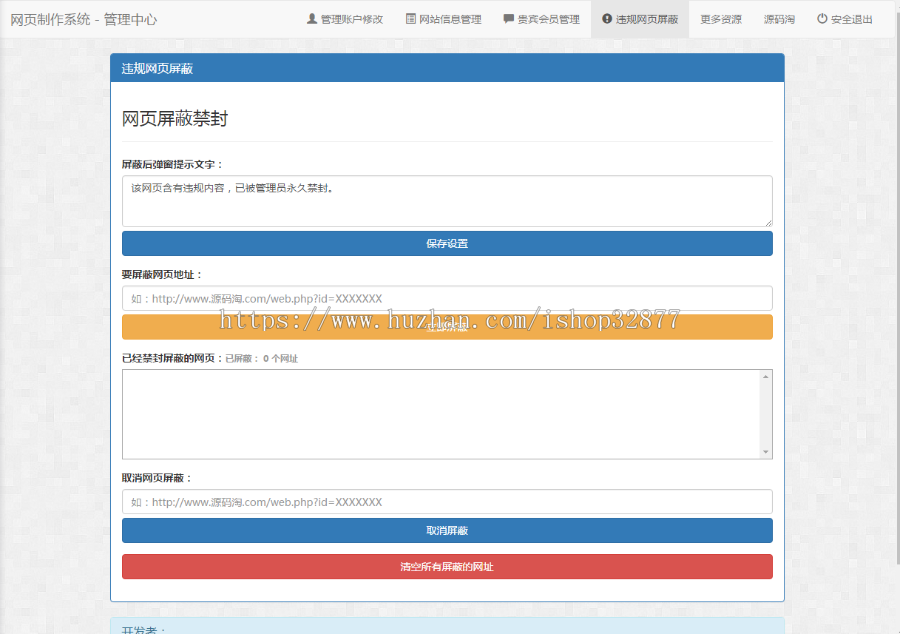Go to 贵宾会员管理 page
Image resolution: width=900 pixels, height=634 pixels.
pos(542,20)
